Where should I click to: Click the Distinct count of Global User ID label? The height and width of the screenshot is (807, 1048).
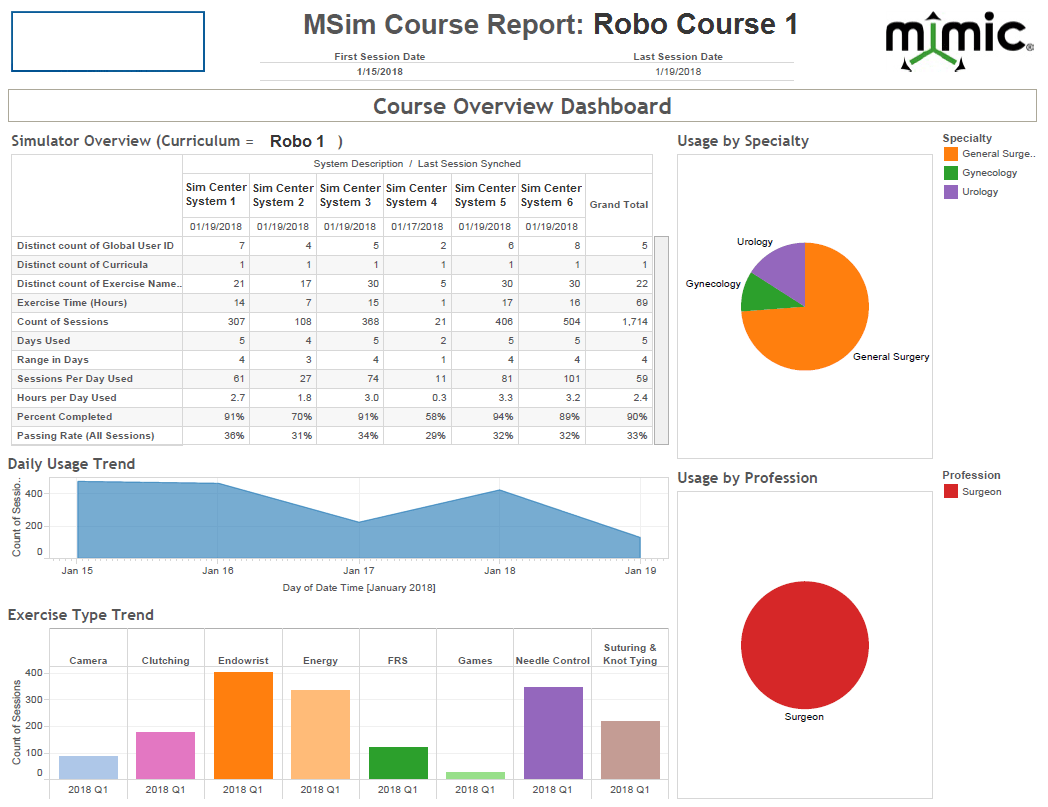coord(96,245)
